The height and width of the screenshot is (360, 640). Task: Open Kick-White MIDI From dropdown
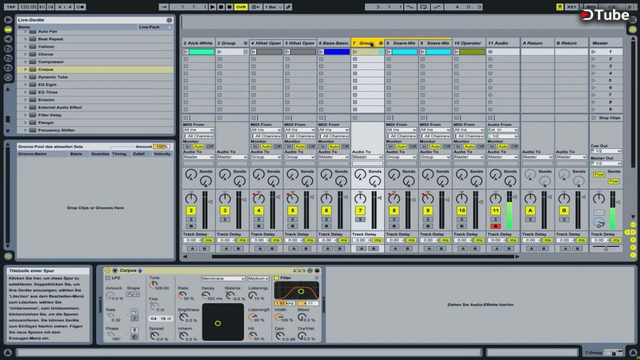[198, 130]
